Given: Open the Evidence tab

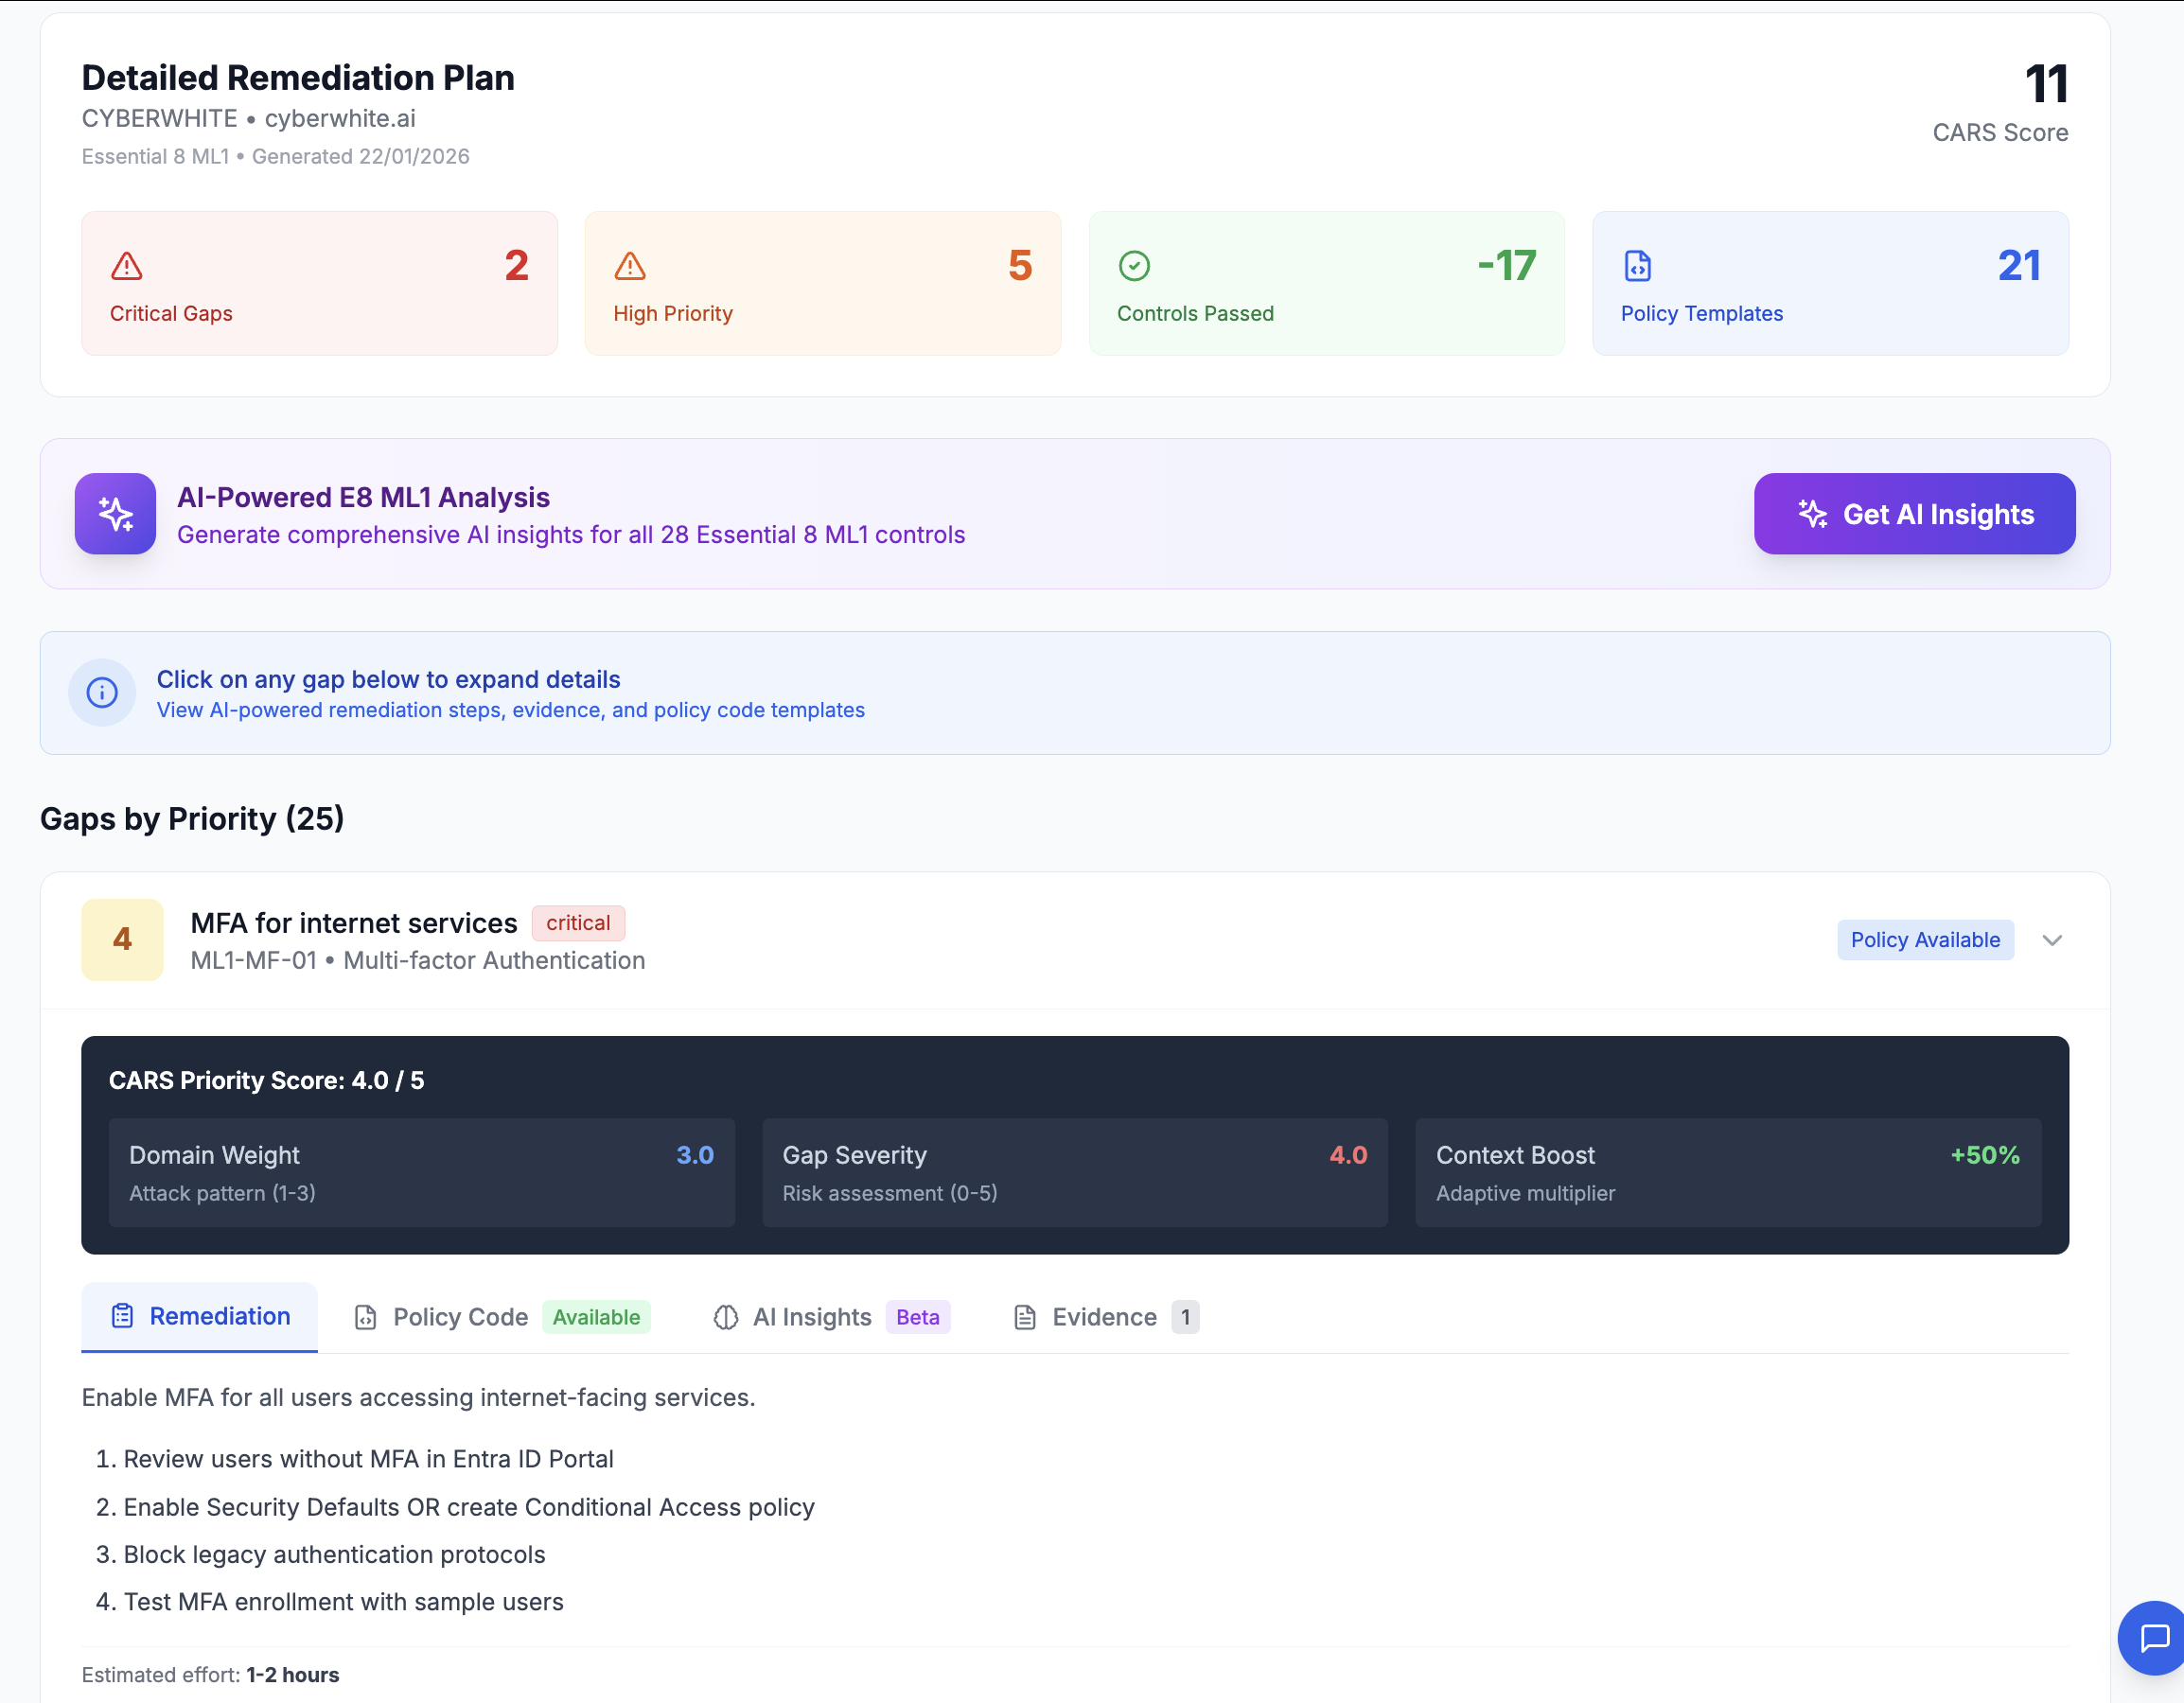Looking at the screenshot, I should click(x=1107, y=1317).
